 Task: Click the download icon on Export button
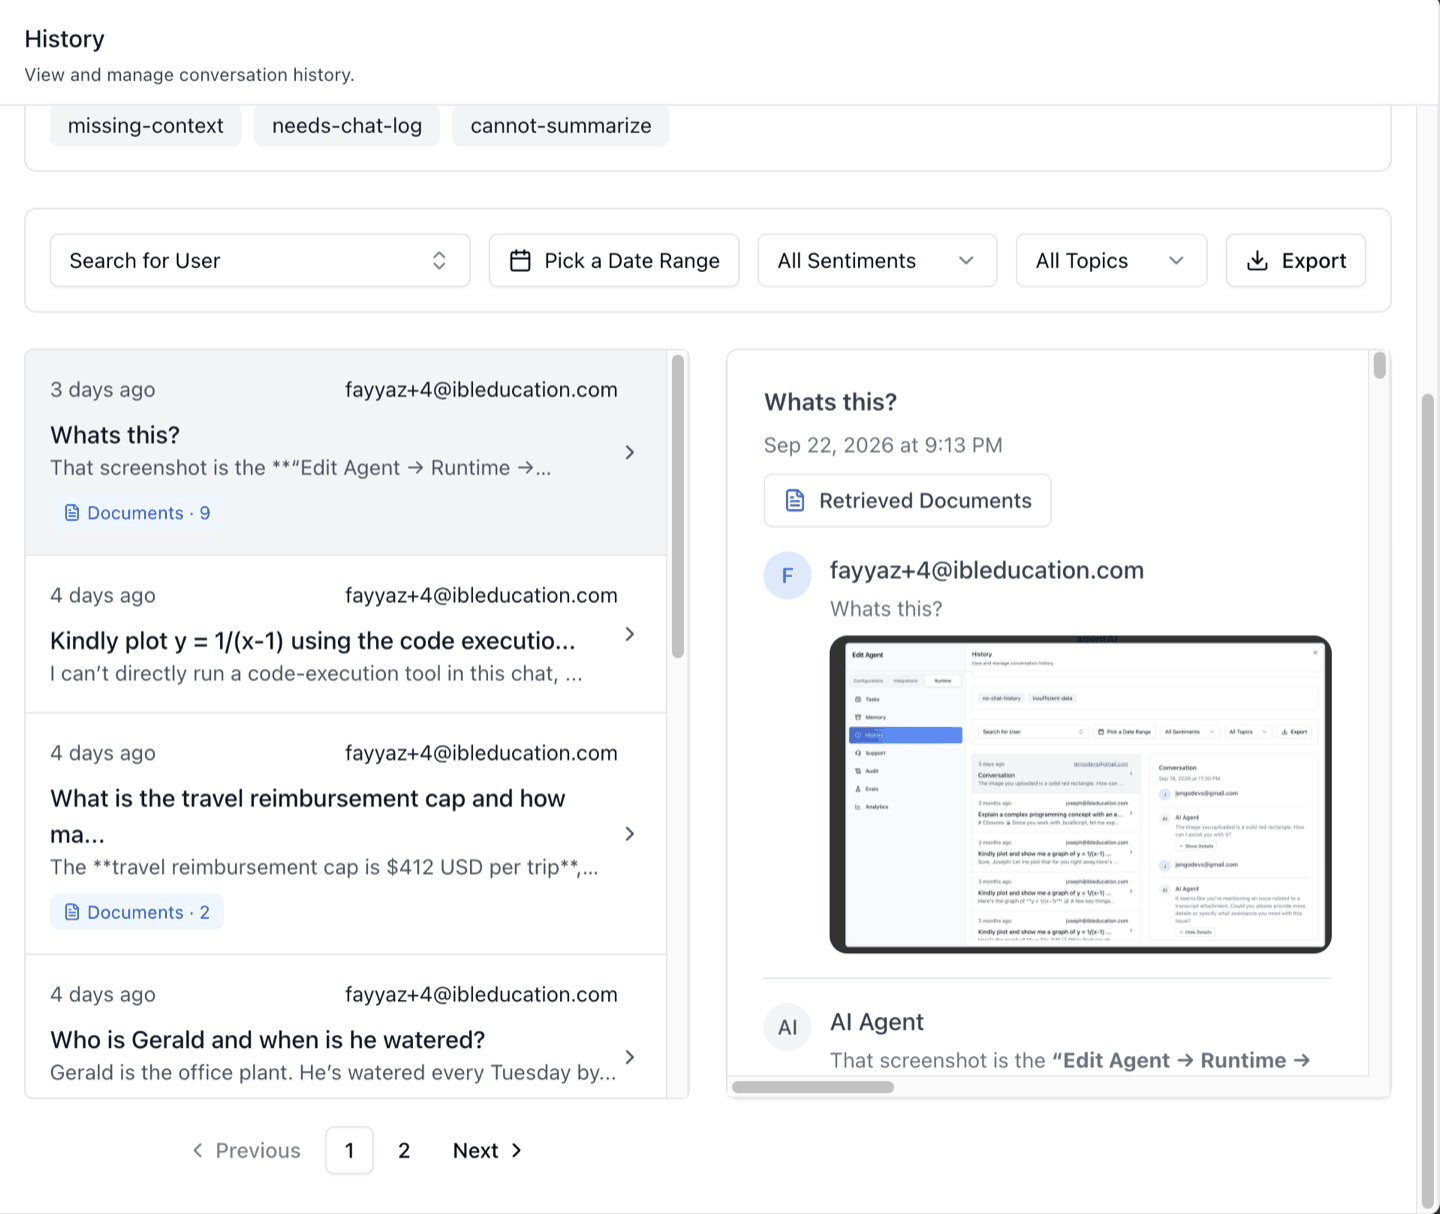coord(1258,261)
